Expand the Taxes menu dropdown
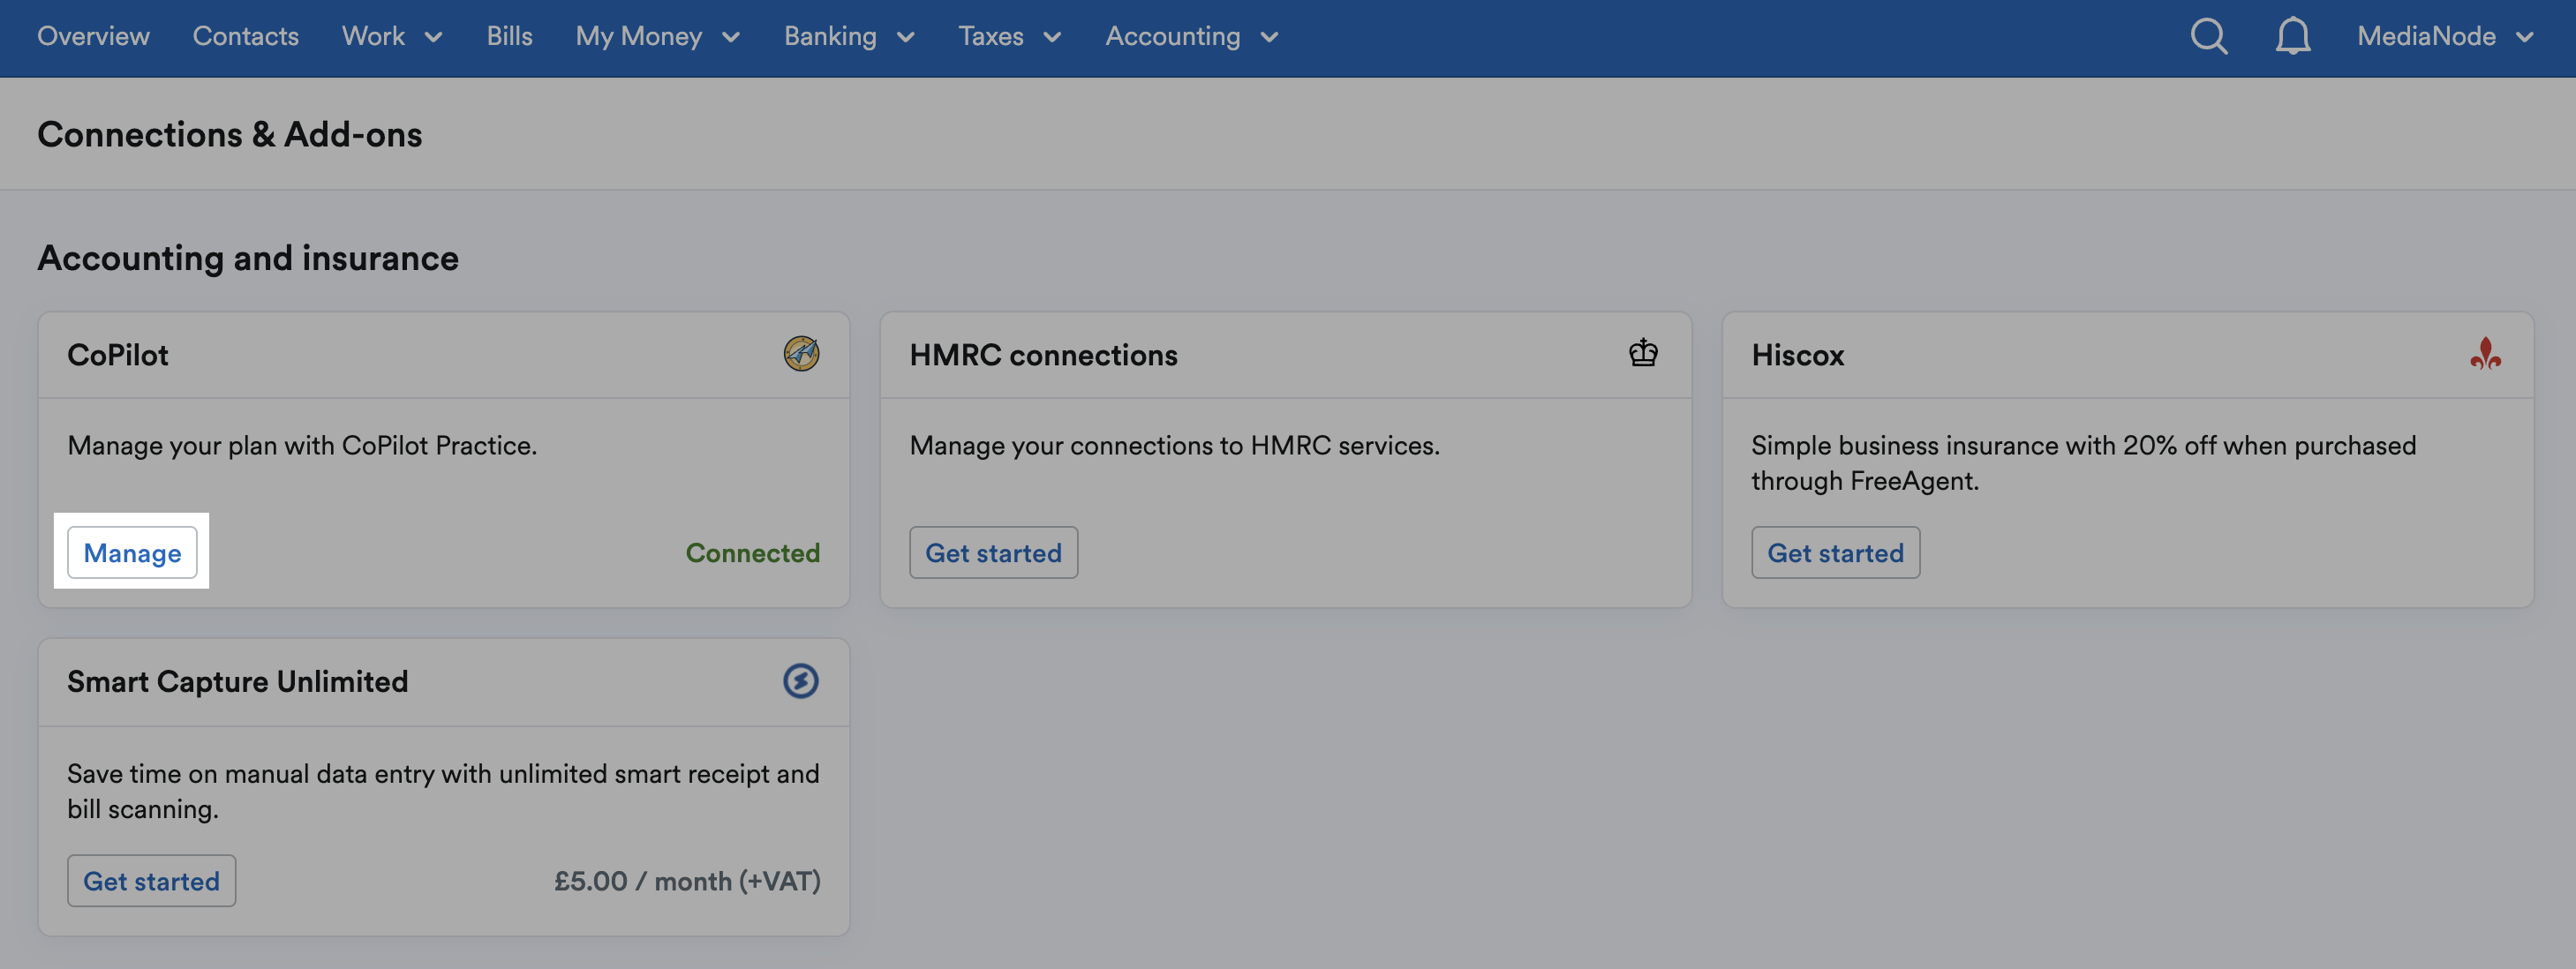 (x=1009, y=37)
